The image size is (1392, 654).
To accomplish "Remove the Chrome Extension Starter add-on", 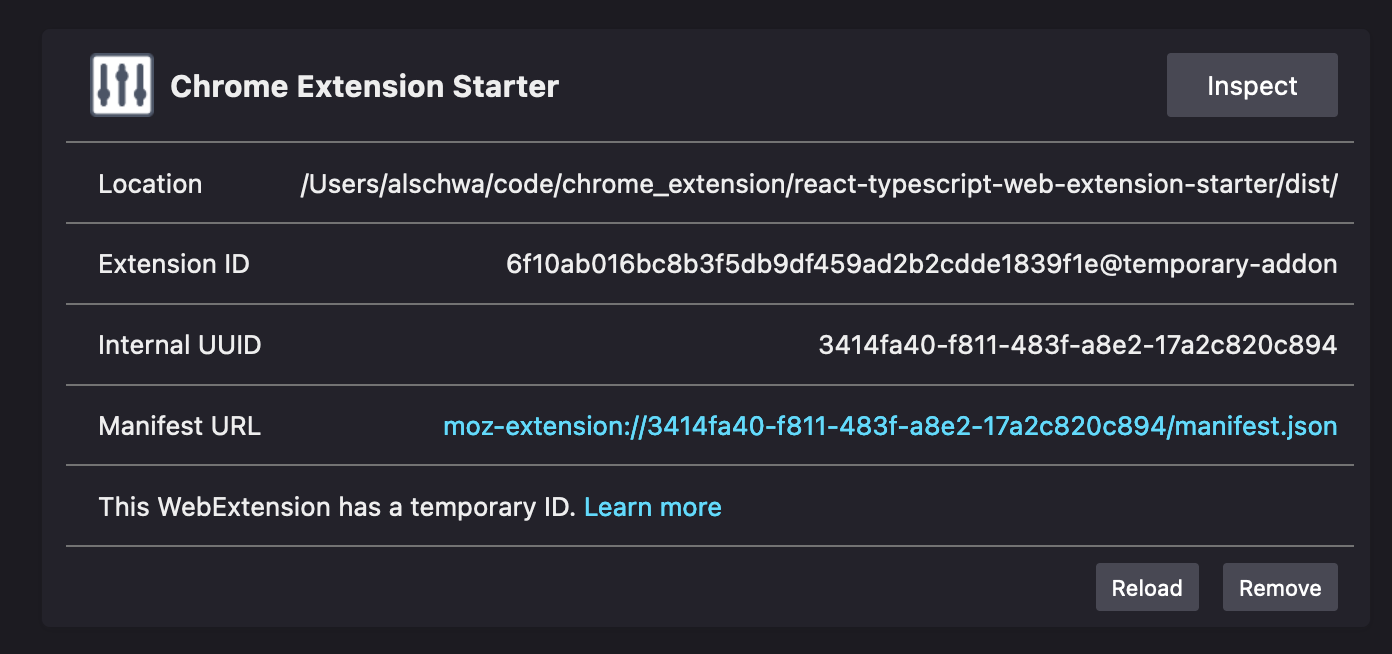I will 1279,588.
